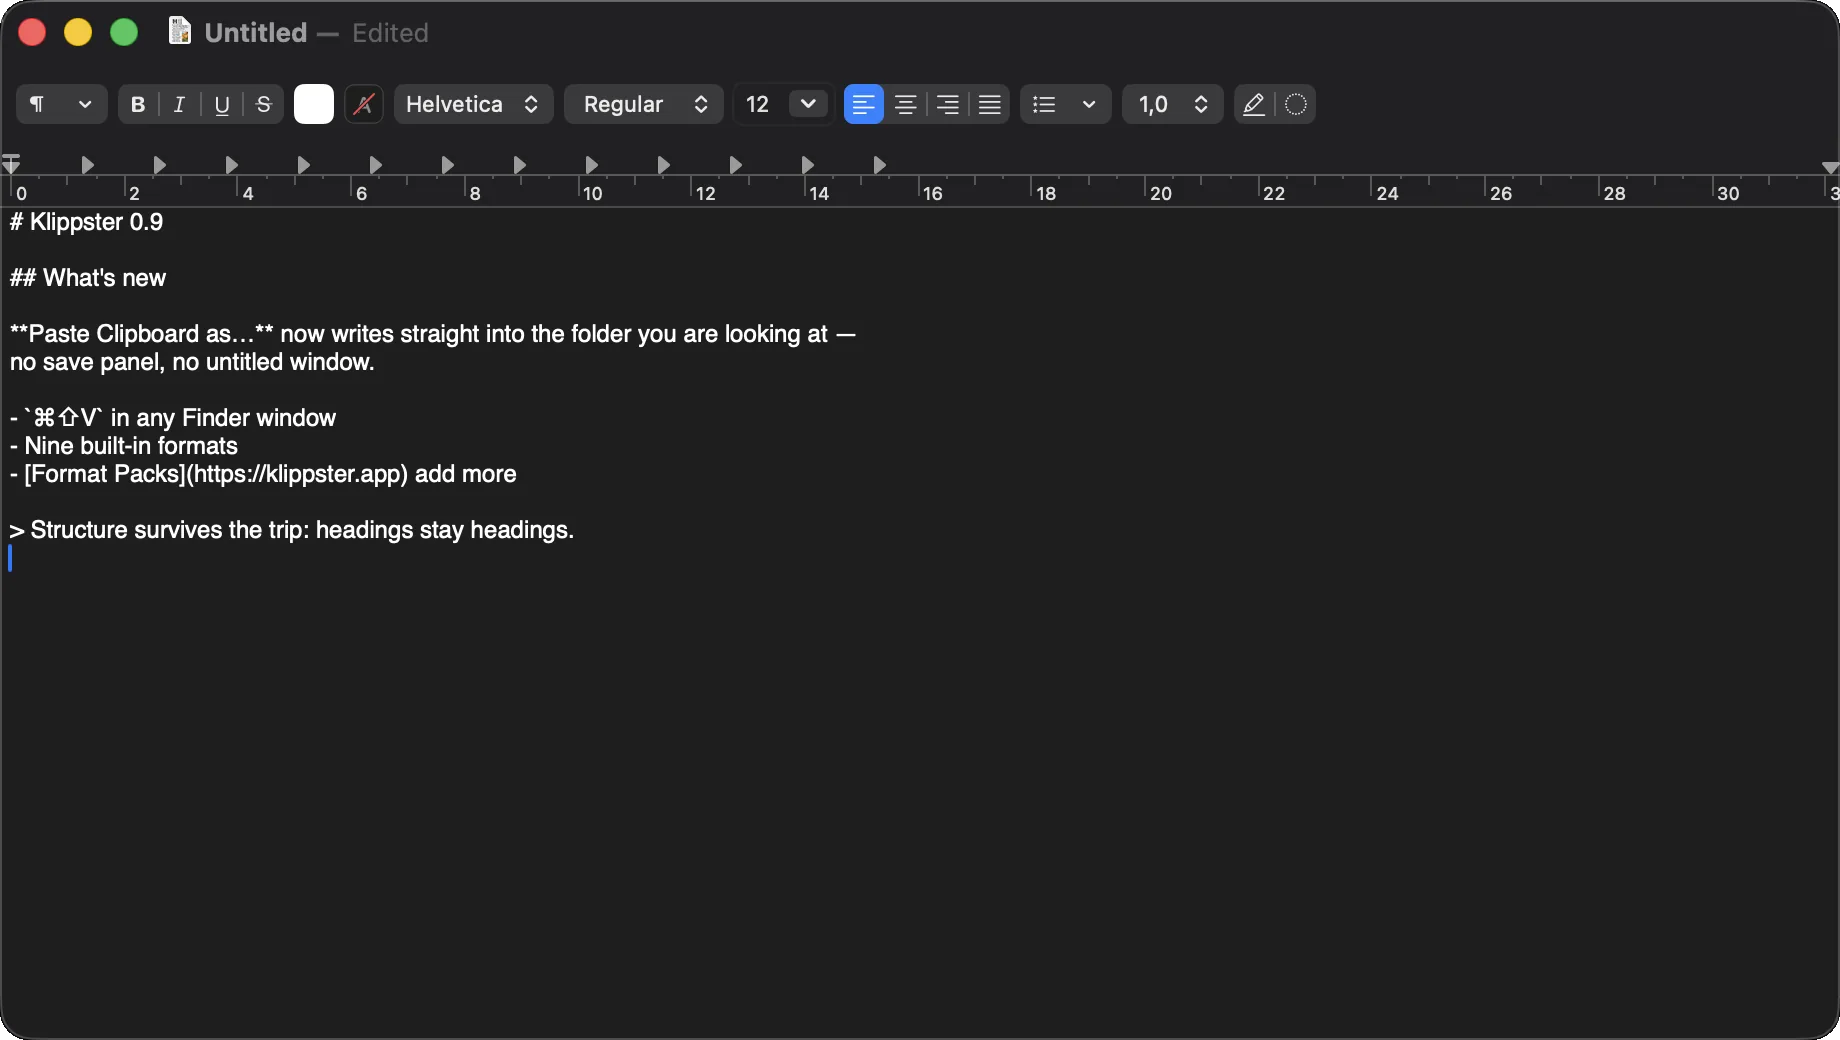Click the left indent marker on ruler
The image size is (1840, 1040).
click(x=11, y=164)
